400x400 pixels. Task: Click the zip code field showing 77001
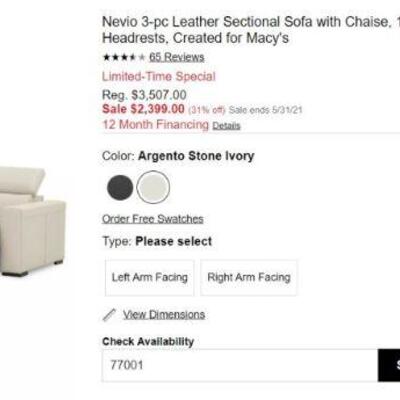pyautogui.click(x=240, y=365)
